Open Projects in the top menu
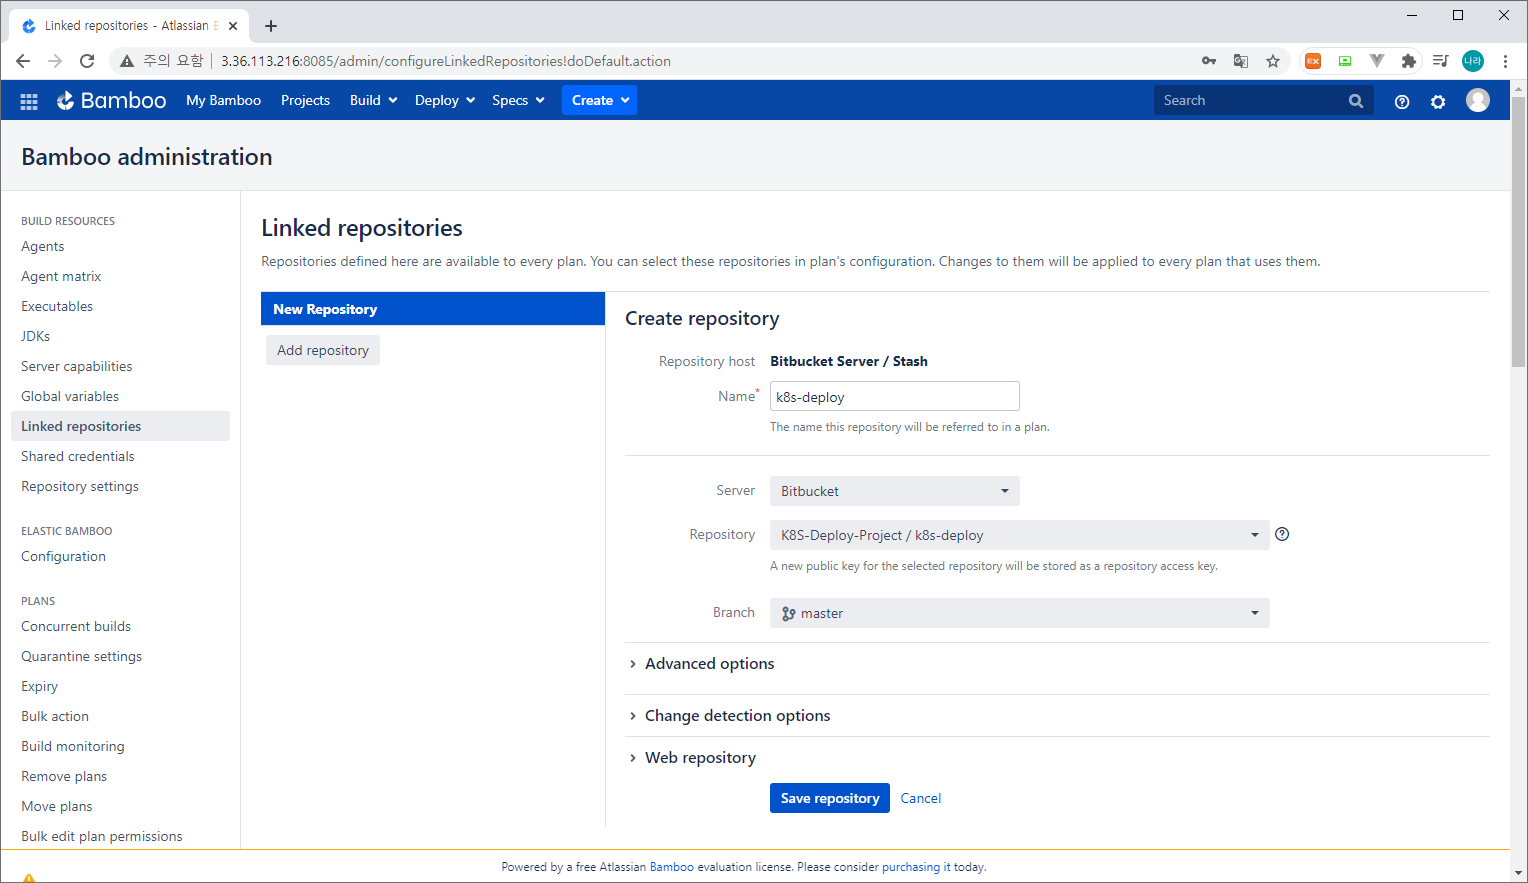 coord(305,100)
